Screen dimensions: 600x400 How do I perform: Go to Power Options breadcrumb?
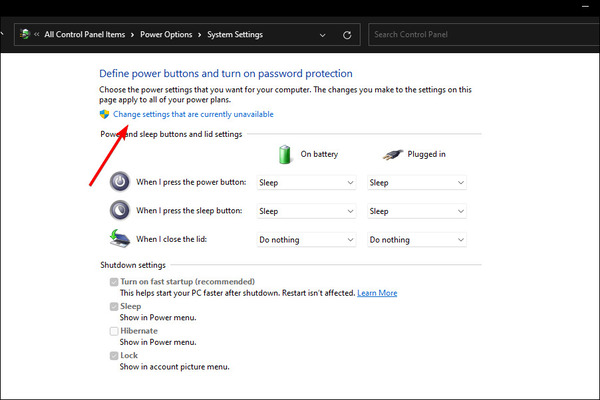166,34
